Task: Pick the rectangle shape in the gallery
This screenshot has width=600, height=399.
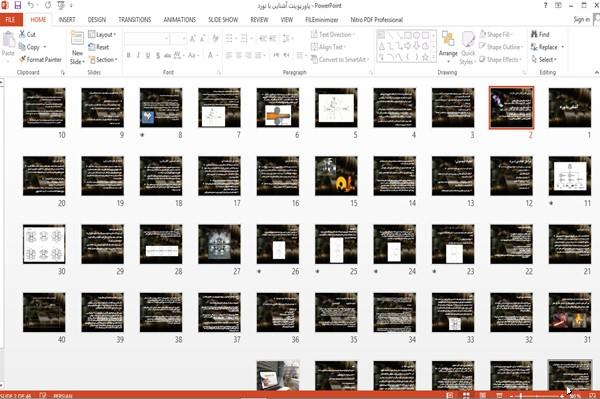Action: click(x=408, y=35)
